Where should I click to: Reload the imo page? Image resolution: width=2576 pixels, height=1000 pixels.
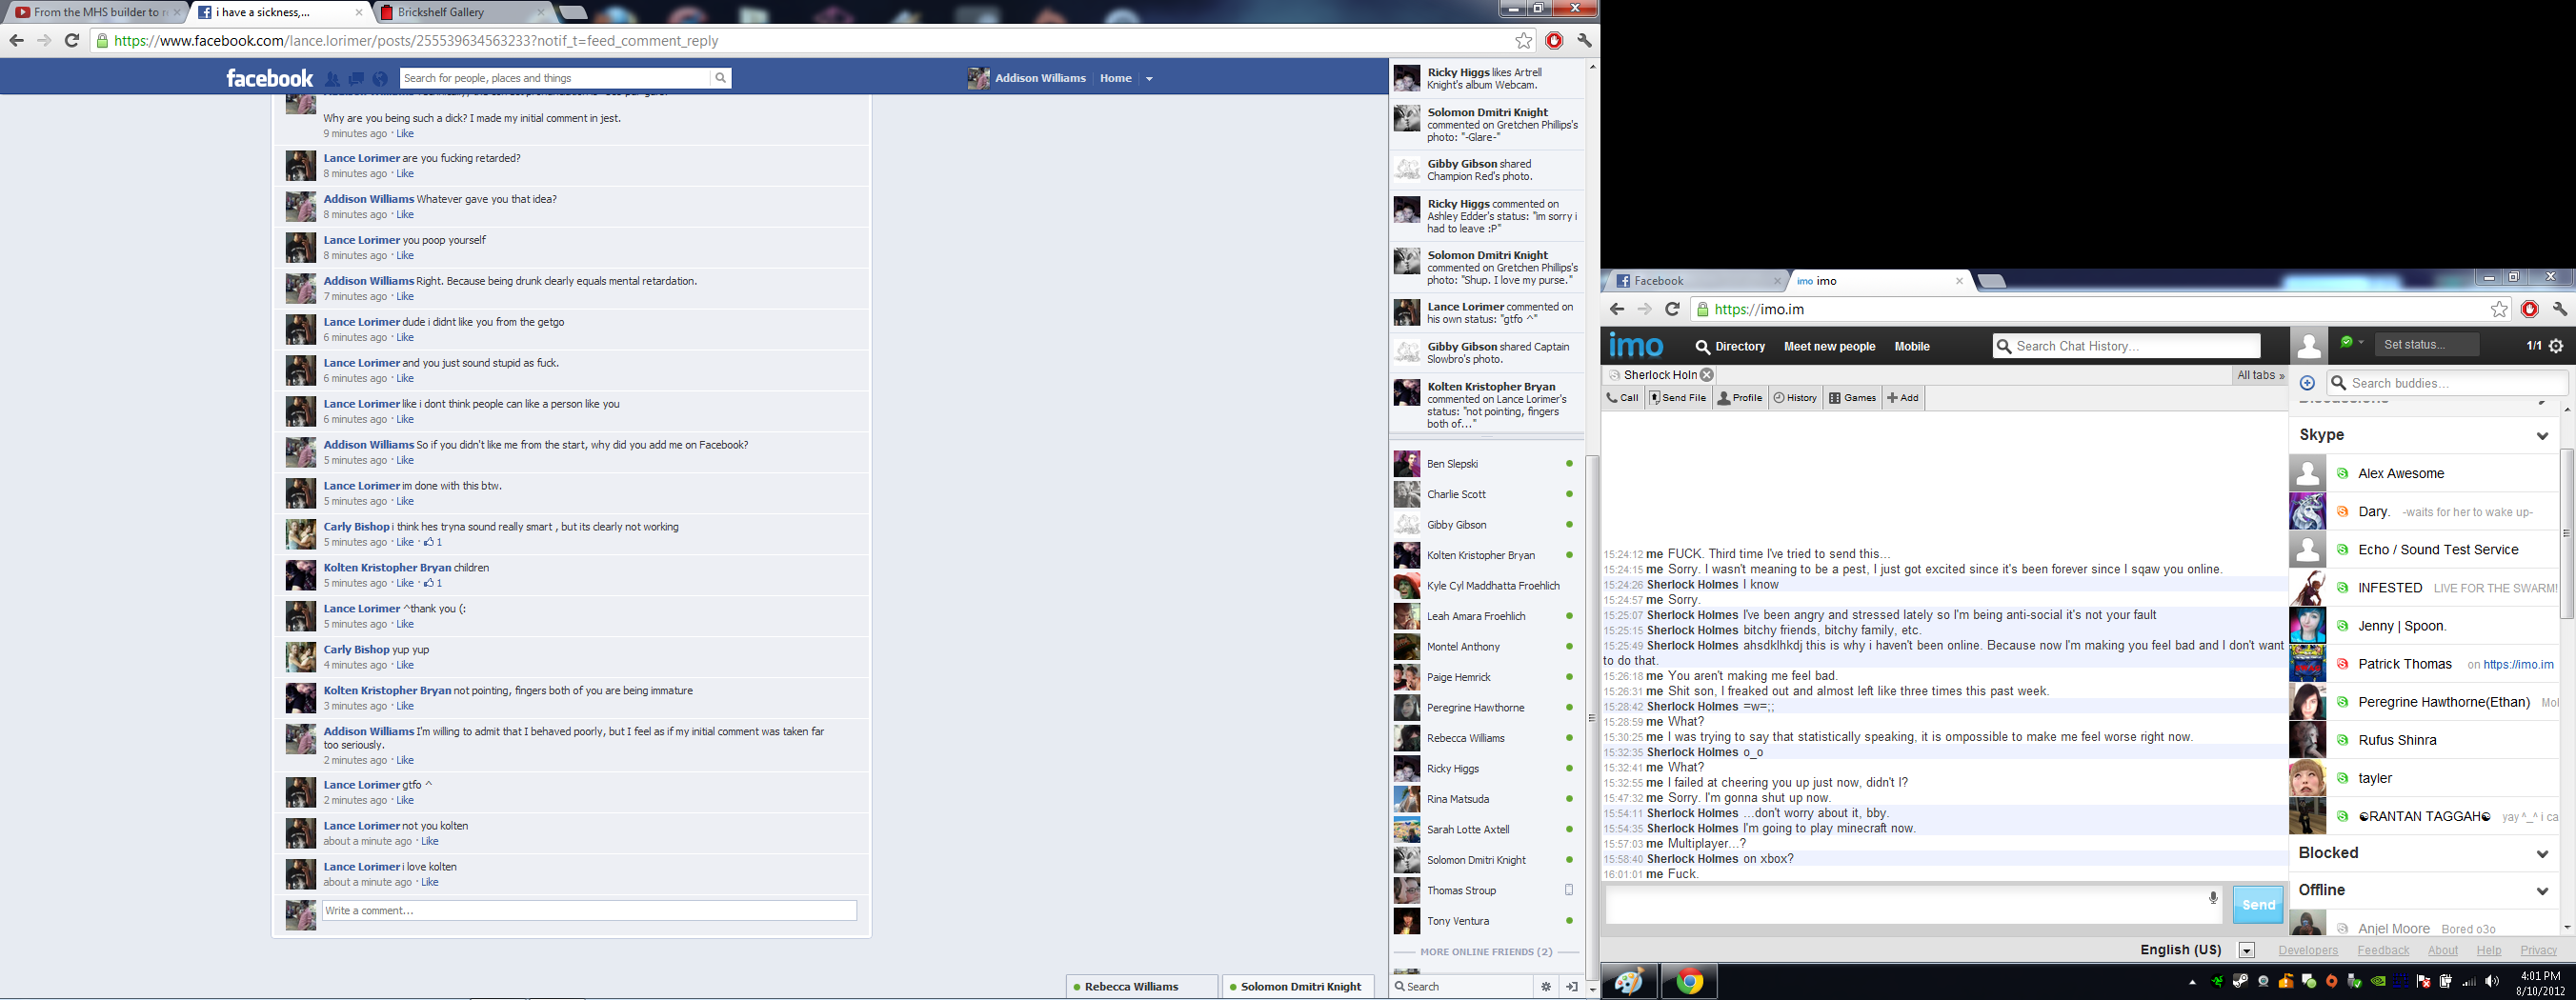coord(1672,309)
